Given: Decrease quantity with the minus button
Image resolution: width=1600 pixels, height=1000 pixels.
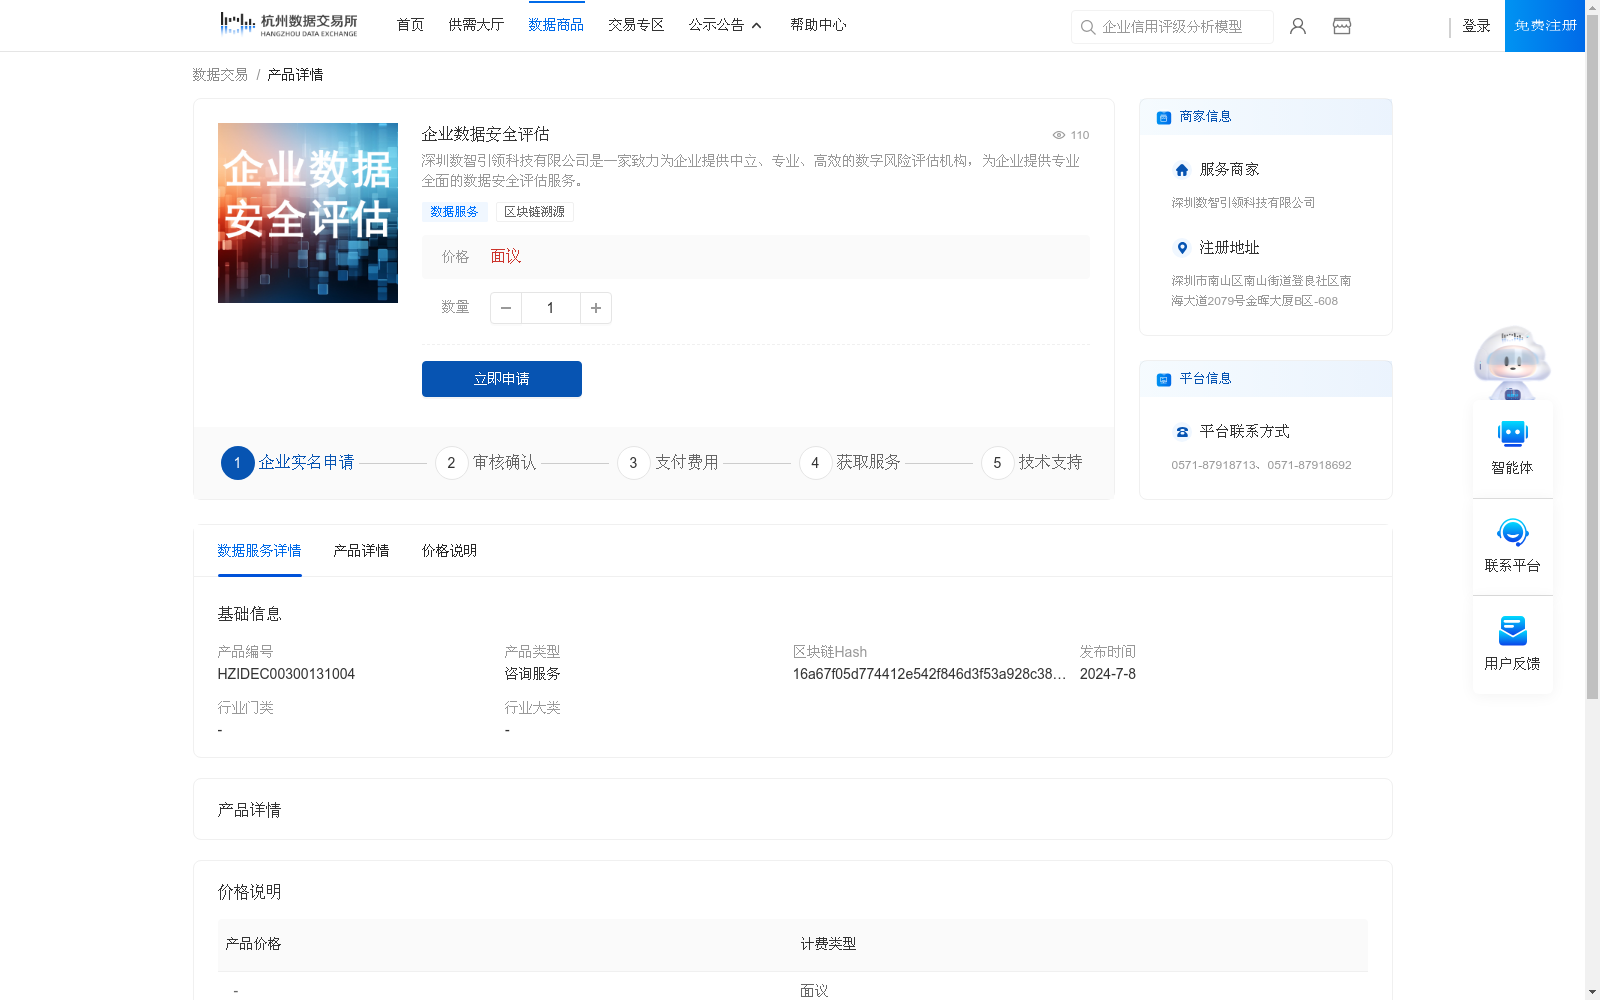Looking at the screenshot, I should (x=506, y=308).
